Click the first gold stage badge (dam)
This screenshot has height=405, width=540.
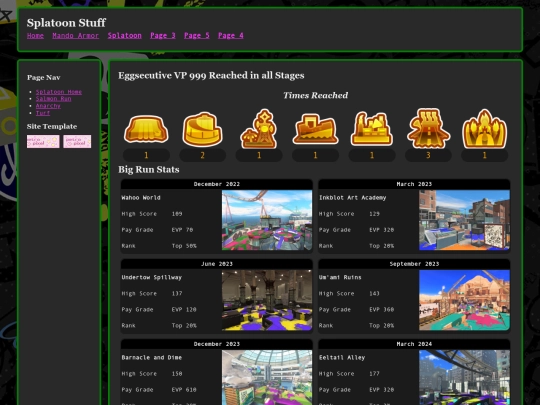pyautogui.click(x=146, y=129)
